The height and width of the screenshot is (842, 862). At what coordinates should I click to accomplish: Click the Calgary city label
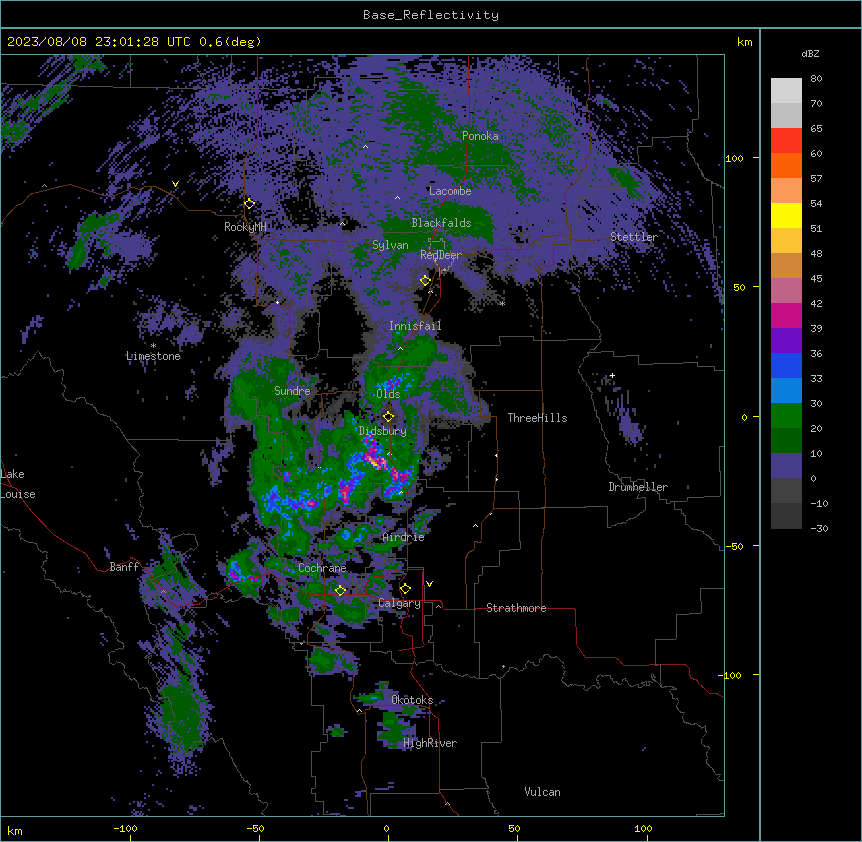pyautogui.click(x=399, y=603)
